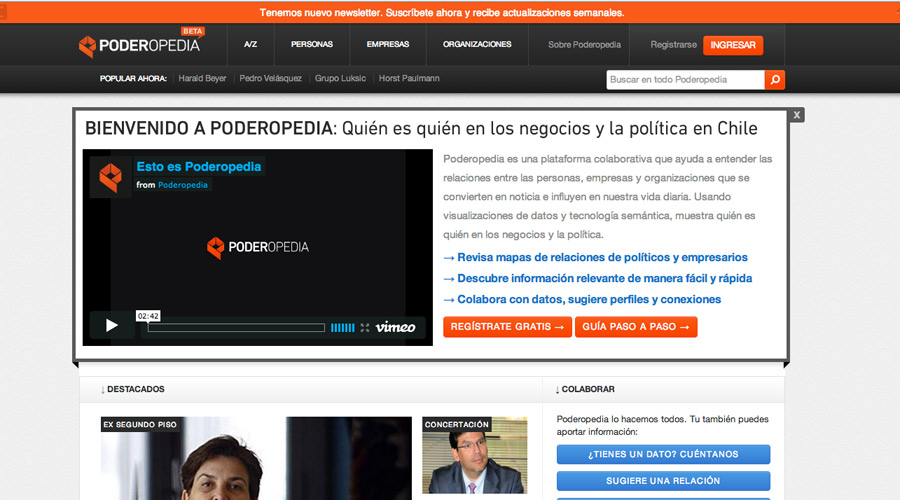The height and width of the screenshot is (500, 900).
Task: Seek in the video progress bar
Action: tap(236, 328)
